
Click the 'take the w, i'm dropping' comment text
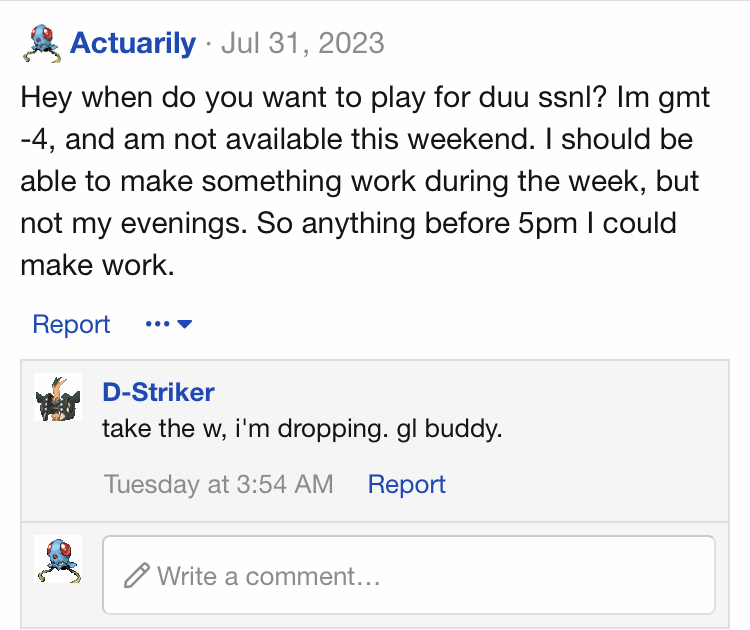click(245, 428)
